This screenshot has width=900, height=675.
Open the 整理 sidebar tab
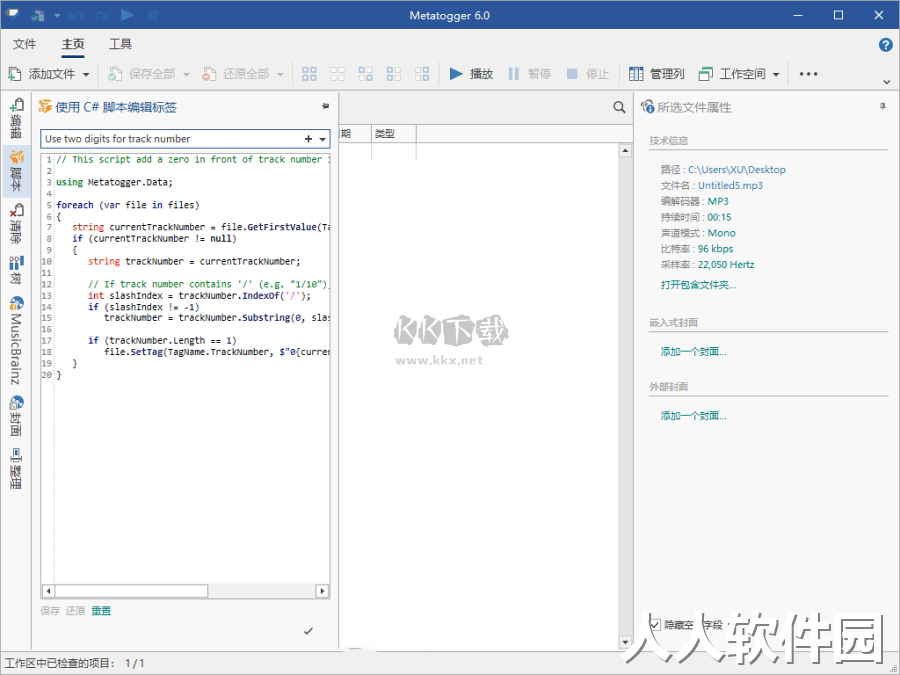pyautogui.click(x=16, y=468)
